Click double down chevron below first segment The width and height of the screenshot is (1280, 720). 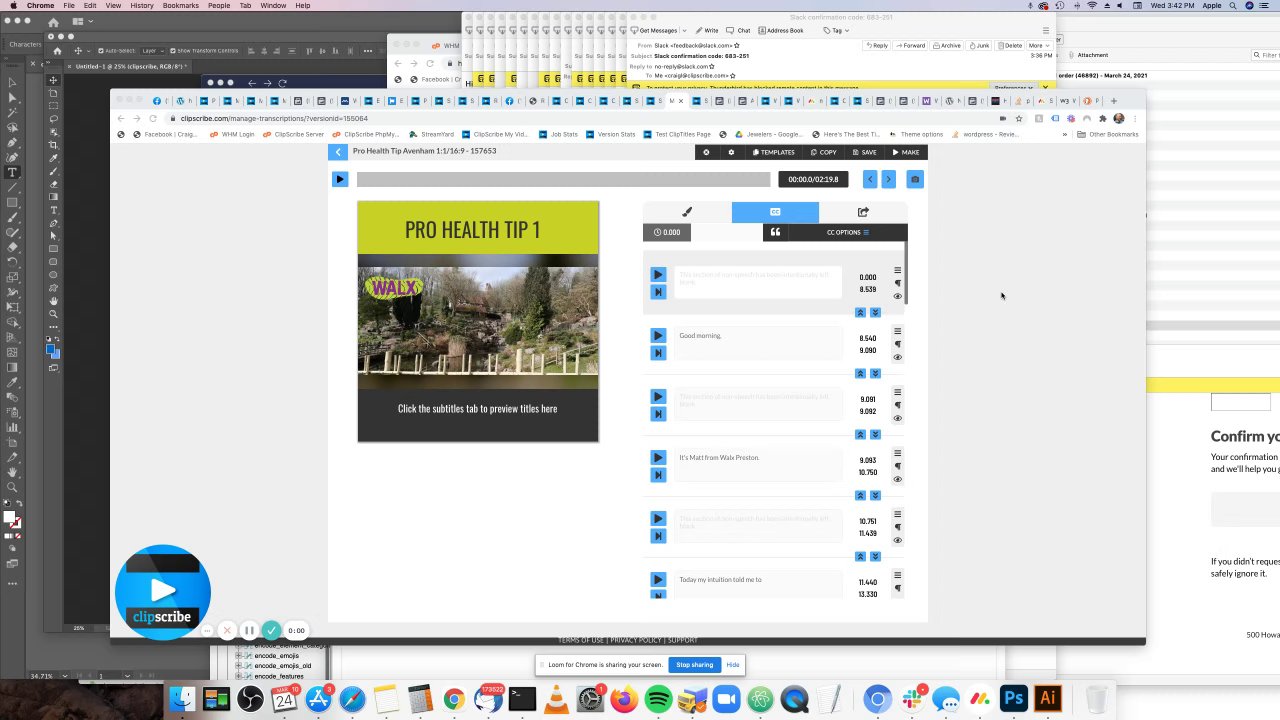click(875, 313)
